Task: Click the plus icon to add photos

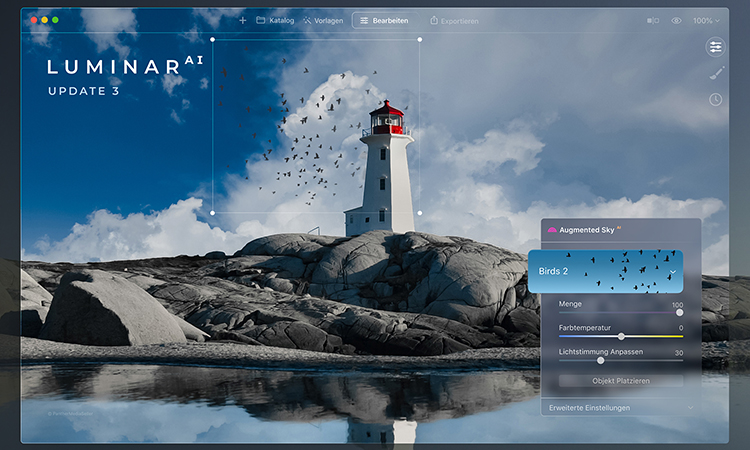Action: [242, 20]
